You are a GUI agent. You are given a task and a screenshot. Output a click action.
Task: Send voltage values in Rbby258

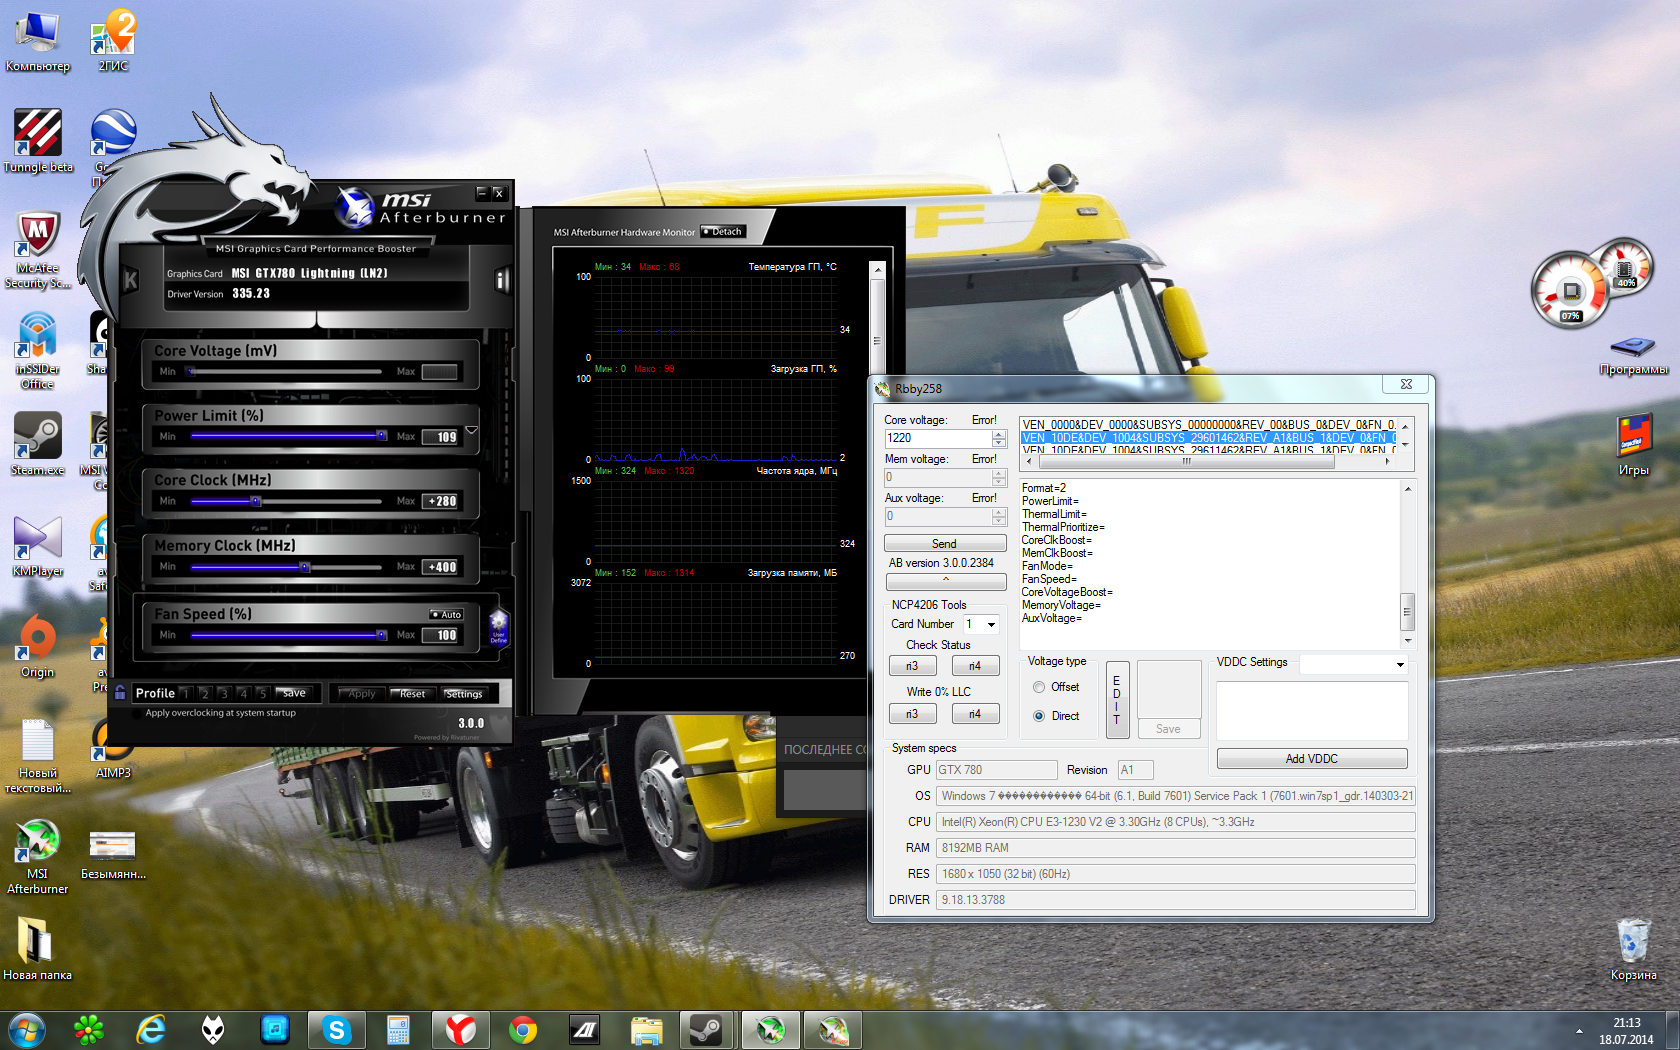[945, 544]
